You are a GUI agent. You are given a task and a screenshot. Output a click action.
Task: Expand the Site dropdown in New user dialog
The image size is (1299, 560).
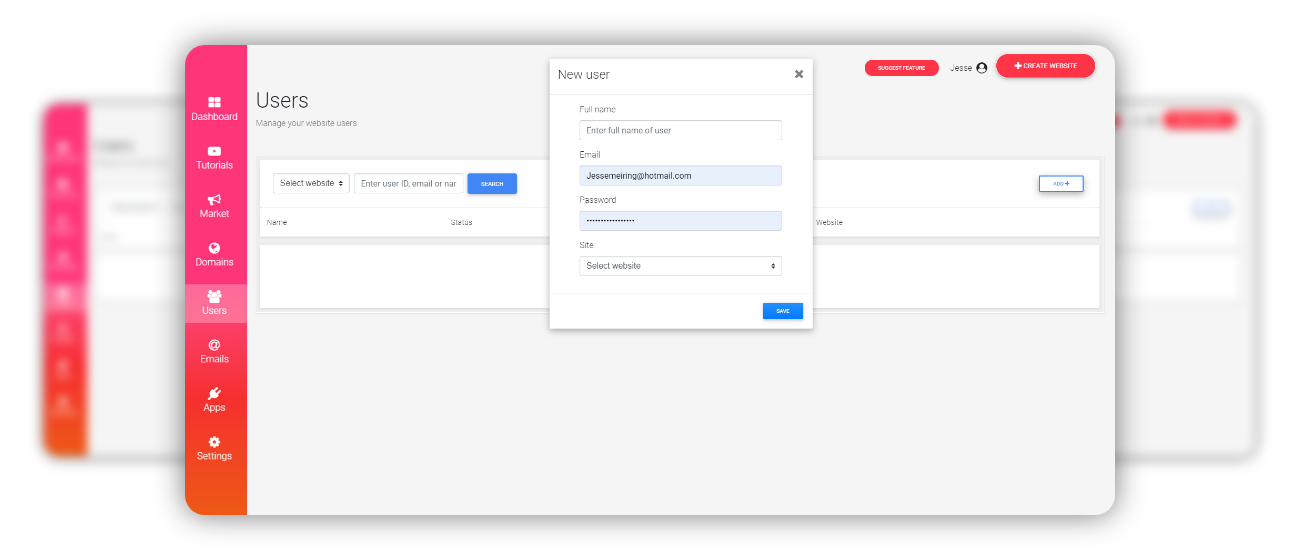pyautogui.click(x=680, y=266)
